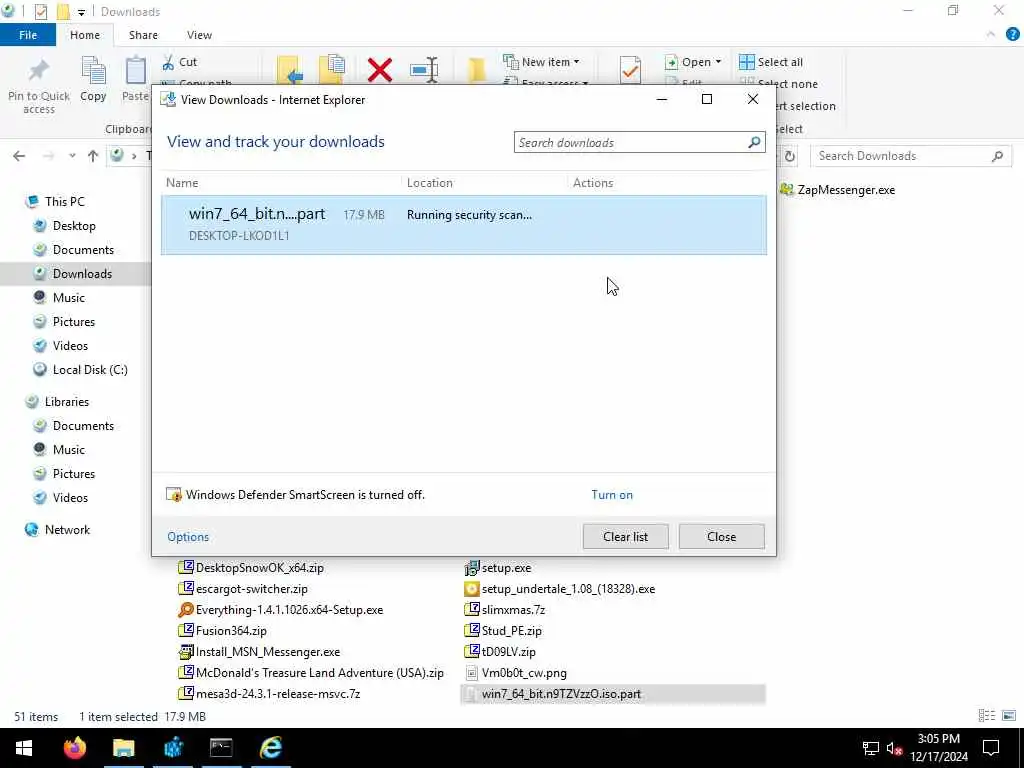Open the notification center icon
The height and width of the screenshot is (768, 1024).
click(x=991, y=748)
